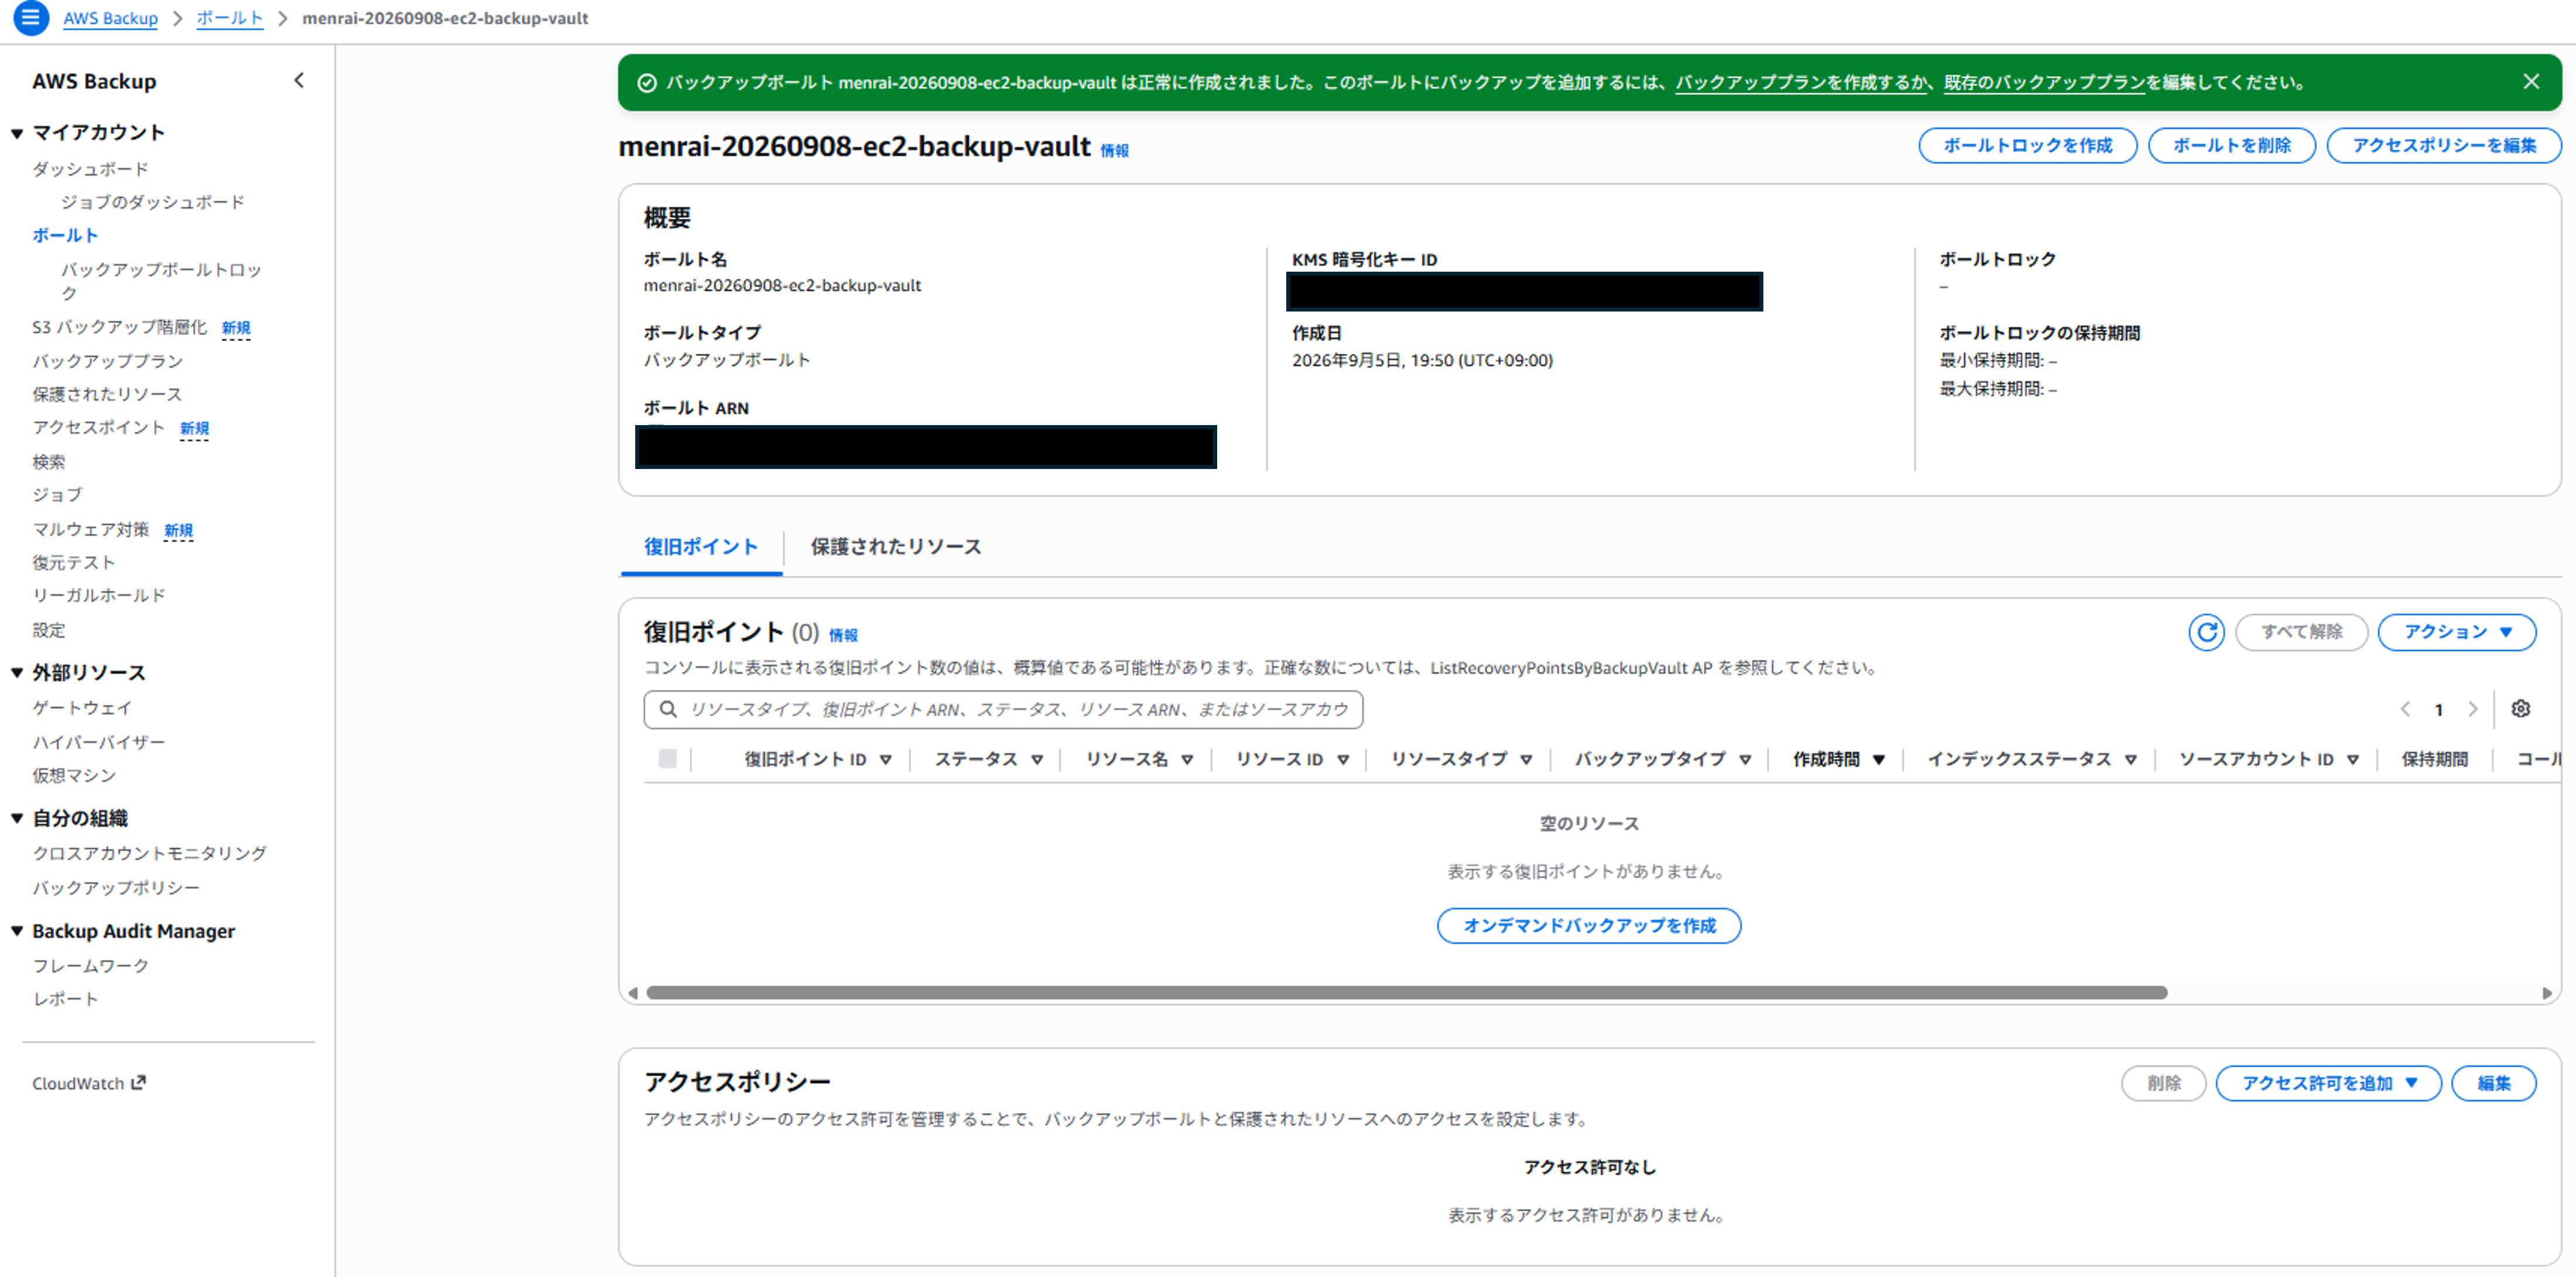This screenshot has width=2576, height=1277.
Task: Click the recovery points horizontal scrollbar
Action: (x=1406, y=993)
